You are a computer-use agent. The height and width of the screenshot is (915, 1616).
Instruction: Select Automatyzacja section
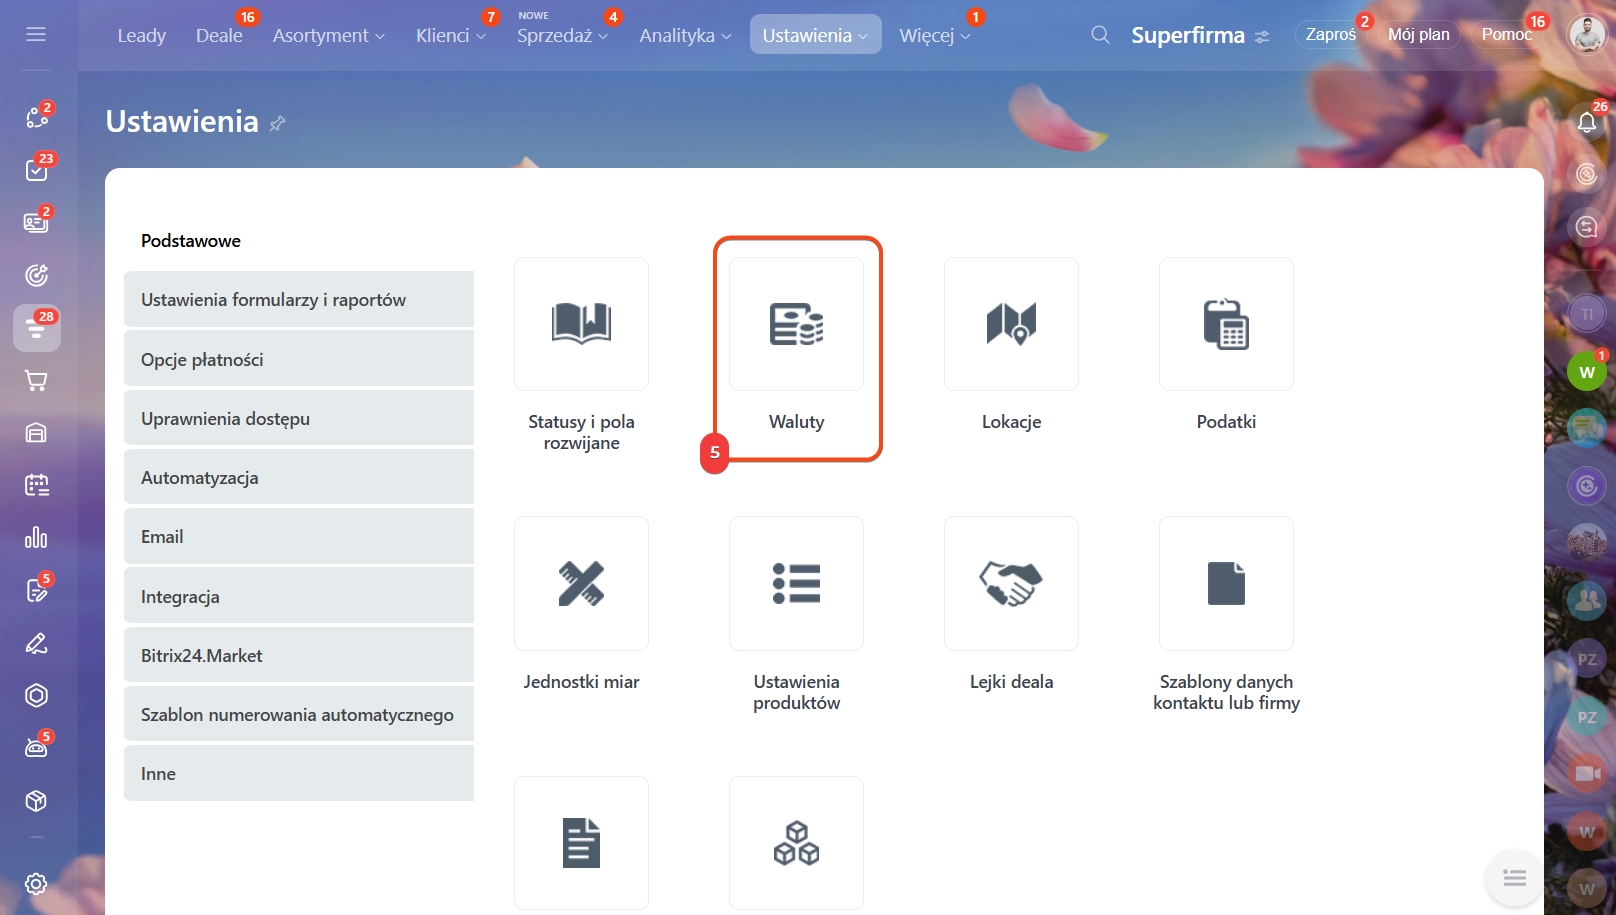(x=299, y=477)
